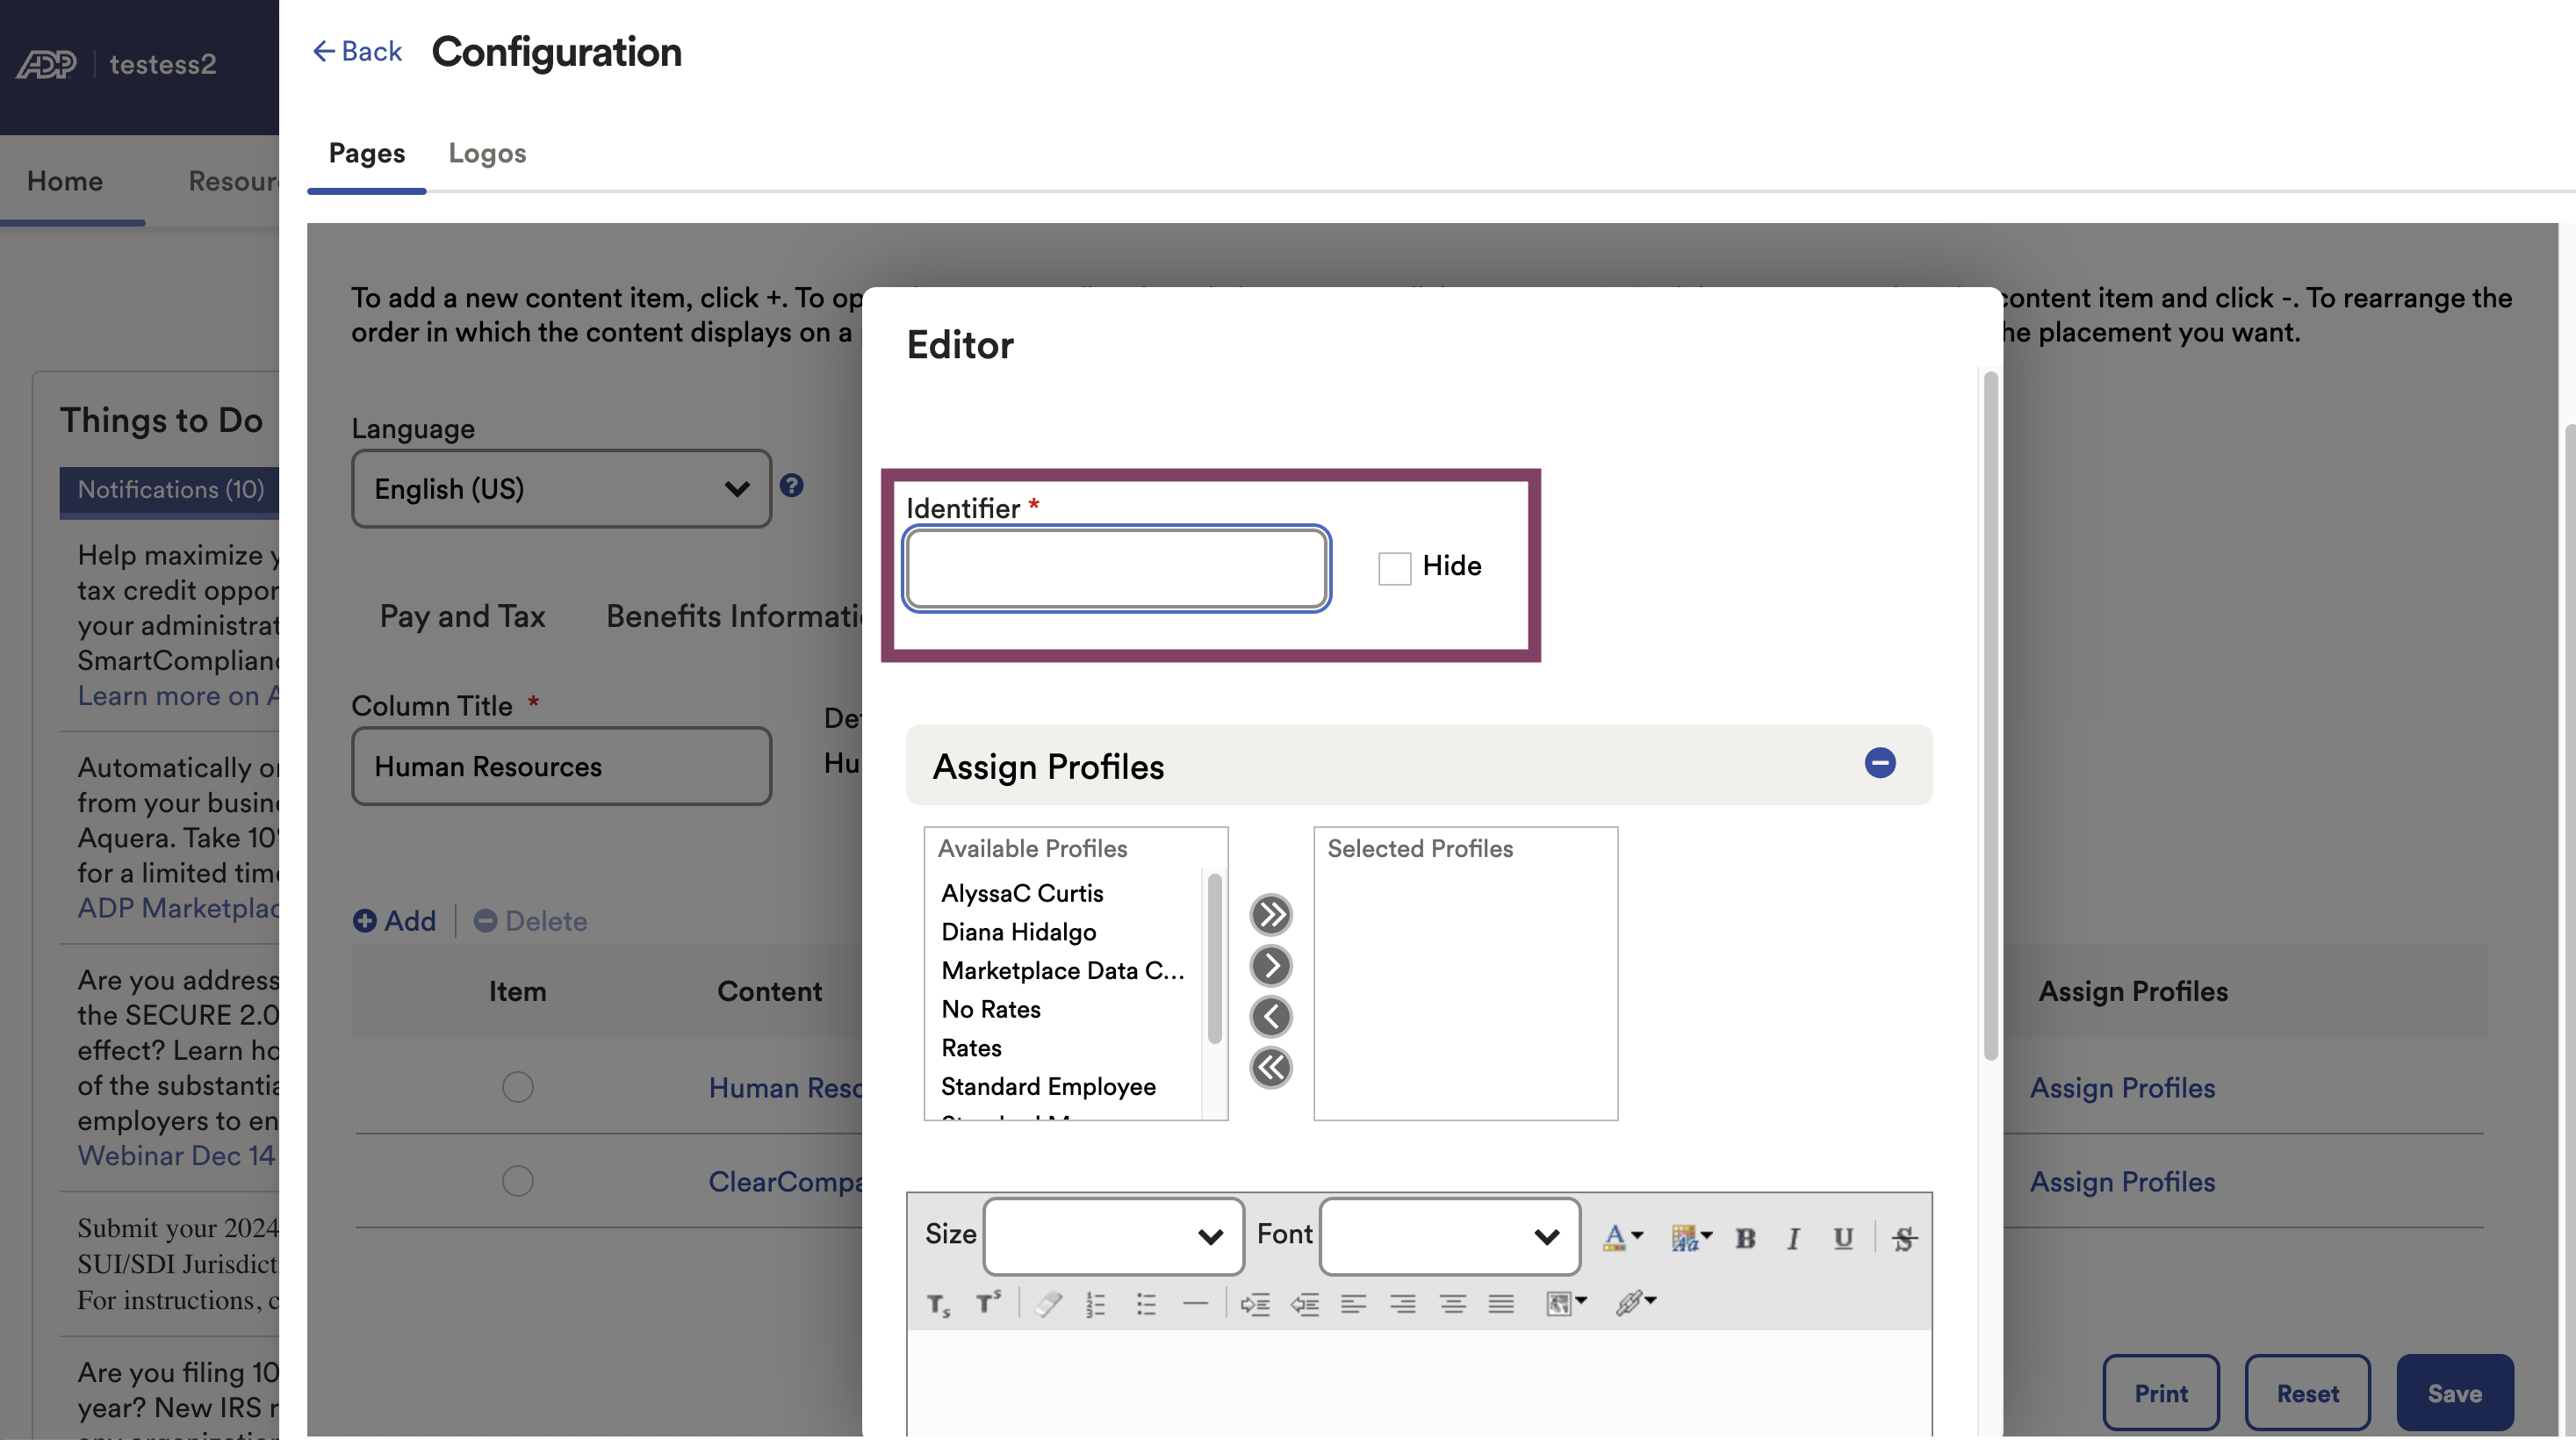Click the Column Title field

(x=561, y=766)
